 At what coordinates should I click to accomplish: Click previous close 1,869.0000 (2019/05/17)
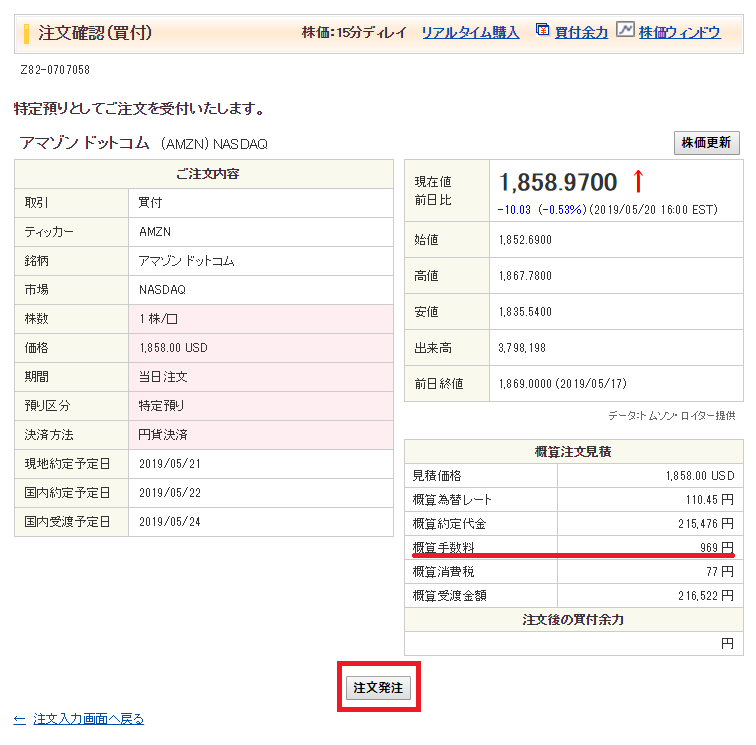pos(563,384)
